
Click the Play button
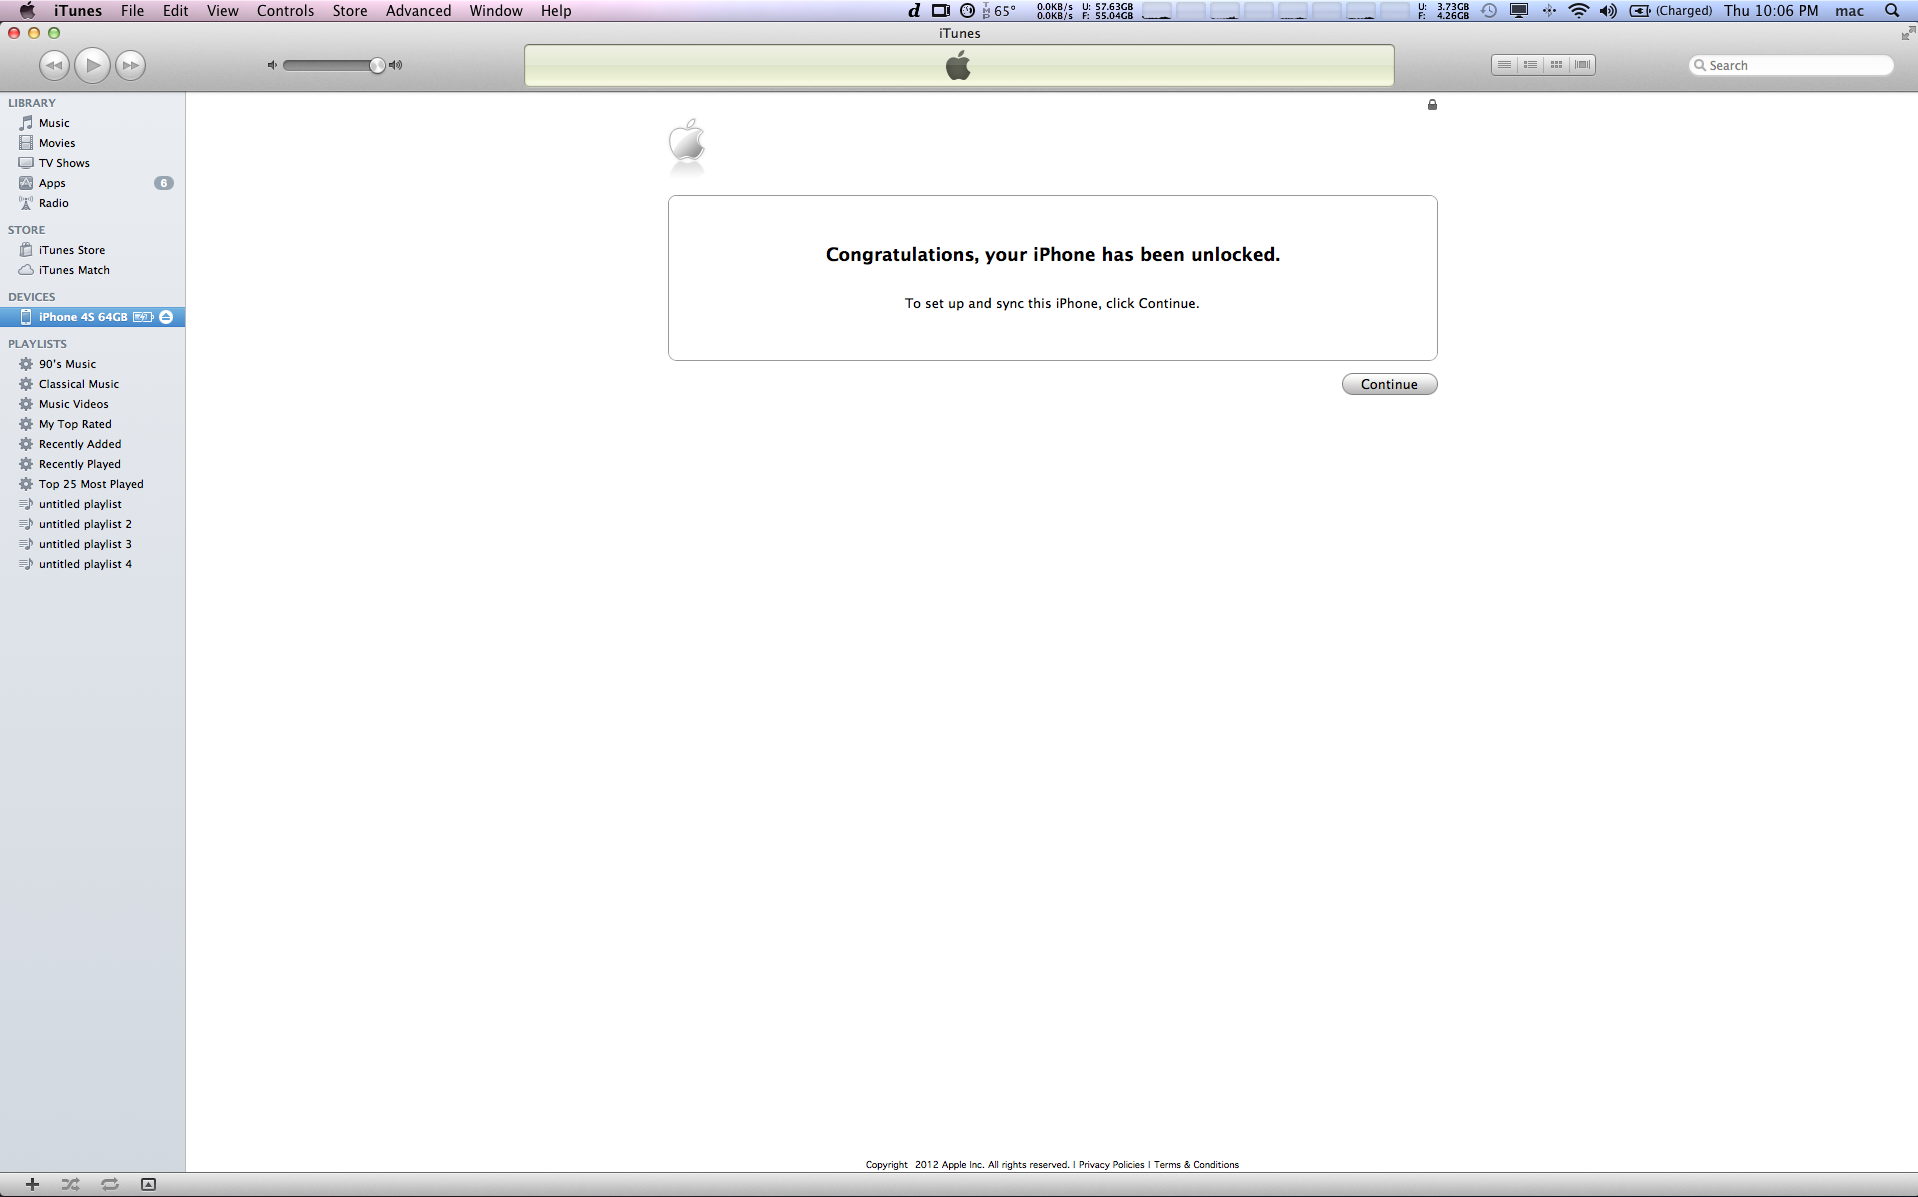92,65
